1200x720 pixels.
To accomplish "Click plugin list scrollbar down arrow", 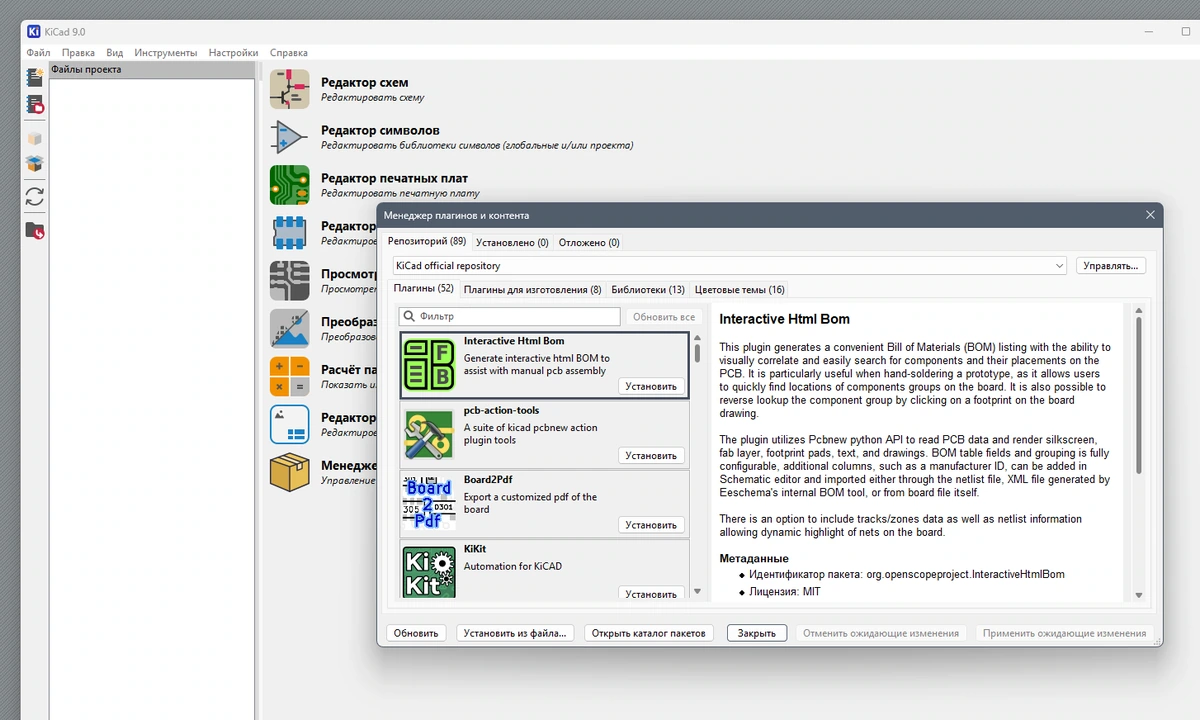I will 697,592.
